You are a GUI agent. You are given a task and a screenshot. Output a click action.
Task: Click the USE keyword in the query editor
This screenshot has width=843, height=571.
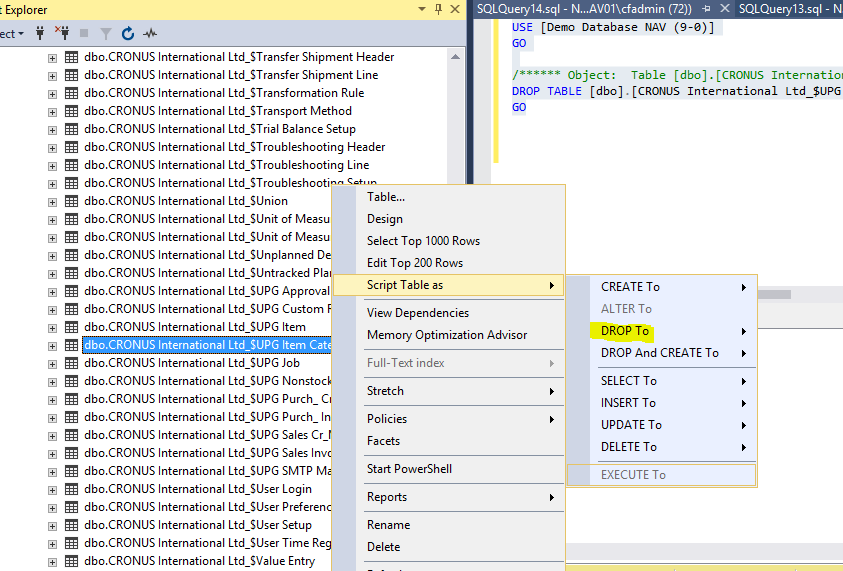(522, 27)
